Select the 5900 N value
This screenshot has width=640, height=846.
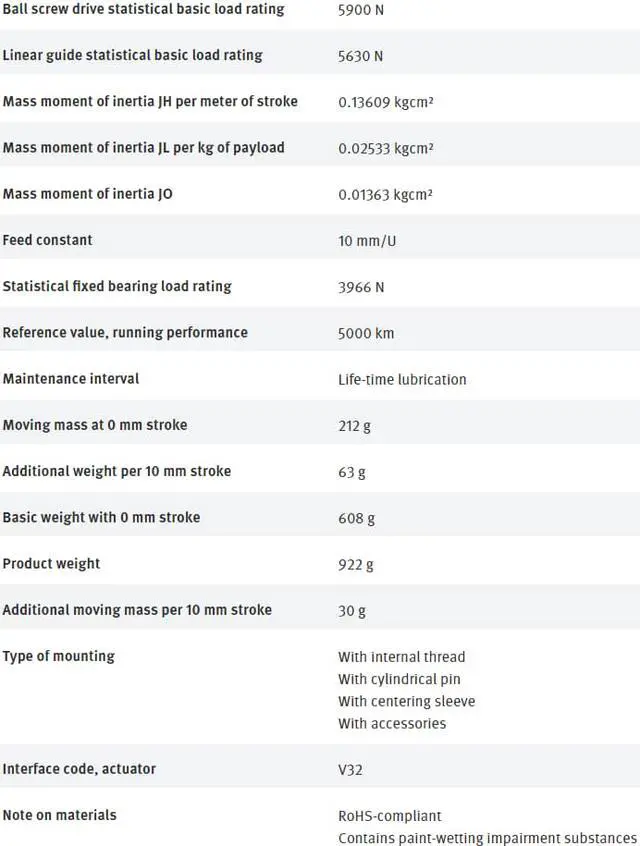click(x=360, y=10)
